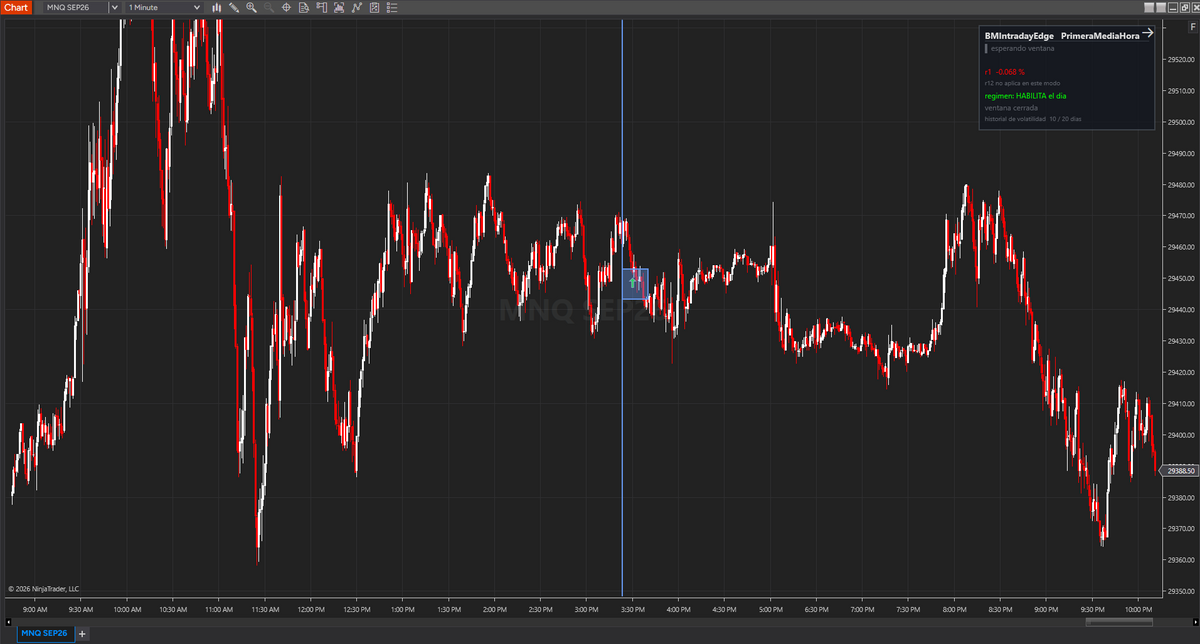Toggle the crosshair cursor tool
Screen dimensions: 1200x644
tap(286, 7)
